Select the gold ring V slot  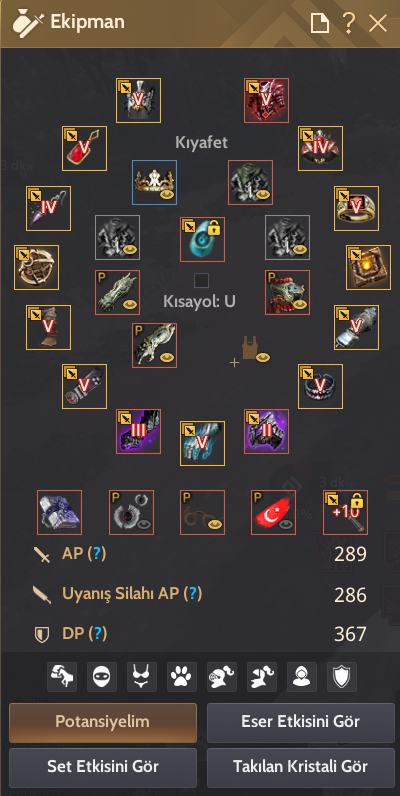point(356,208)
